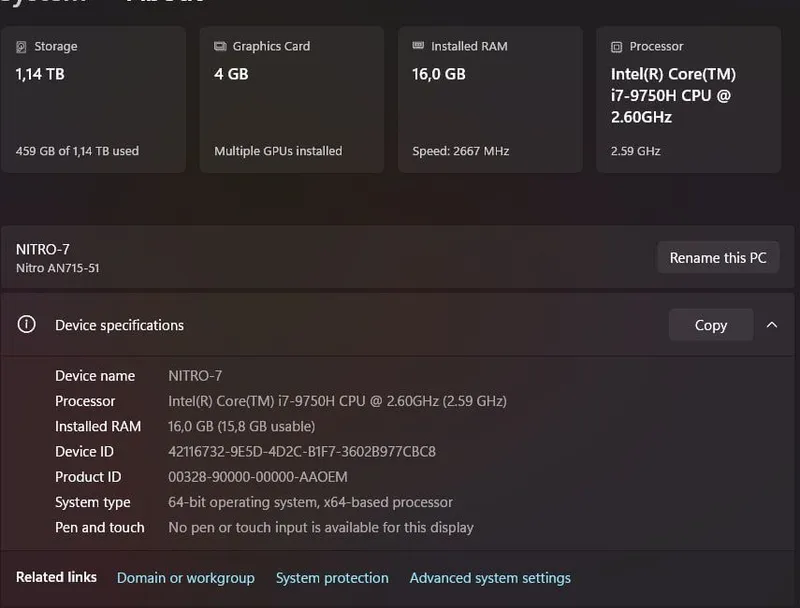This screenshot has width=800, height=608.
Task: Select the 'Nitro AN715-51' model text
Action: pos(58,268)
